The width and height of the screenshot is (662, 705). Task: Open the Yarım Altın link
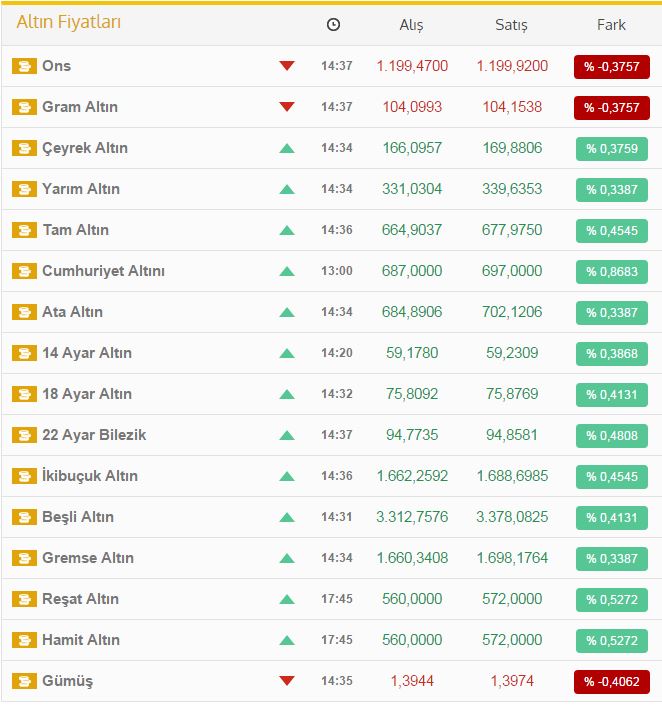pos(81,189)
